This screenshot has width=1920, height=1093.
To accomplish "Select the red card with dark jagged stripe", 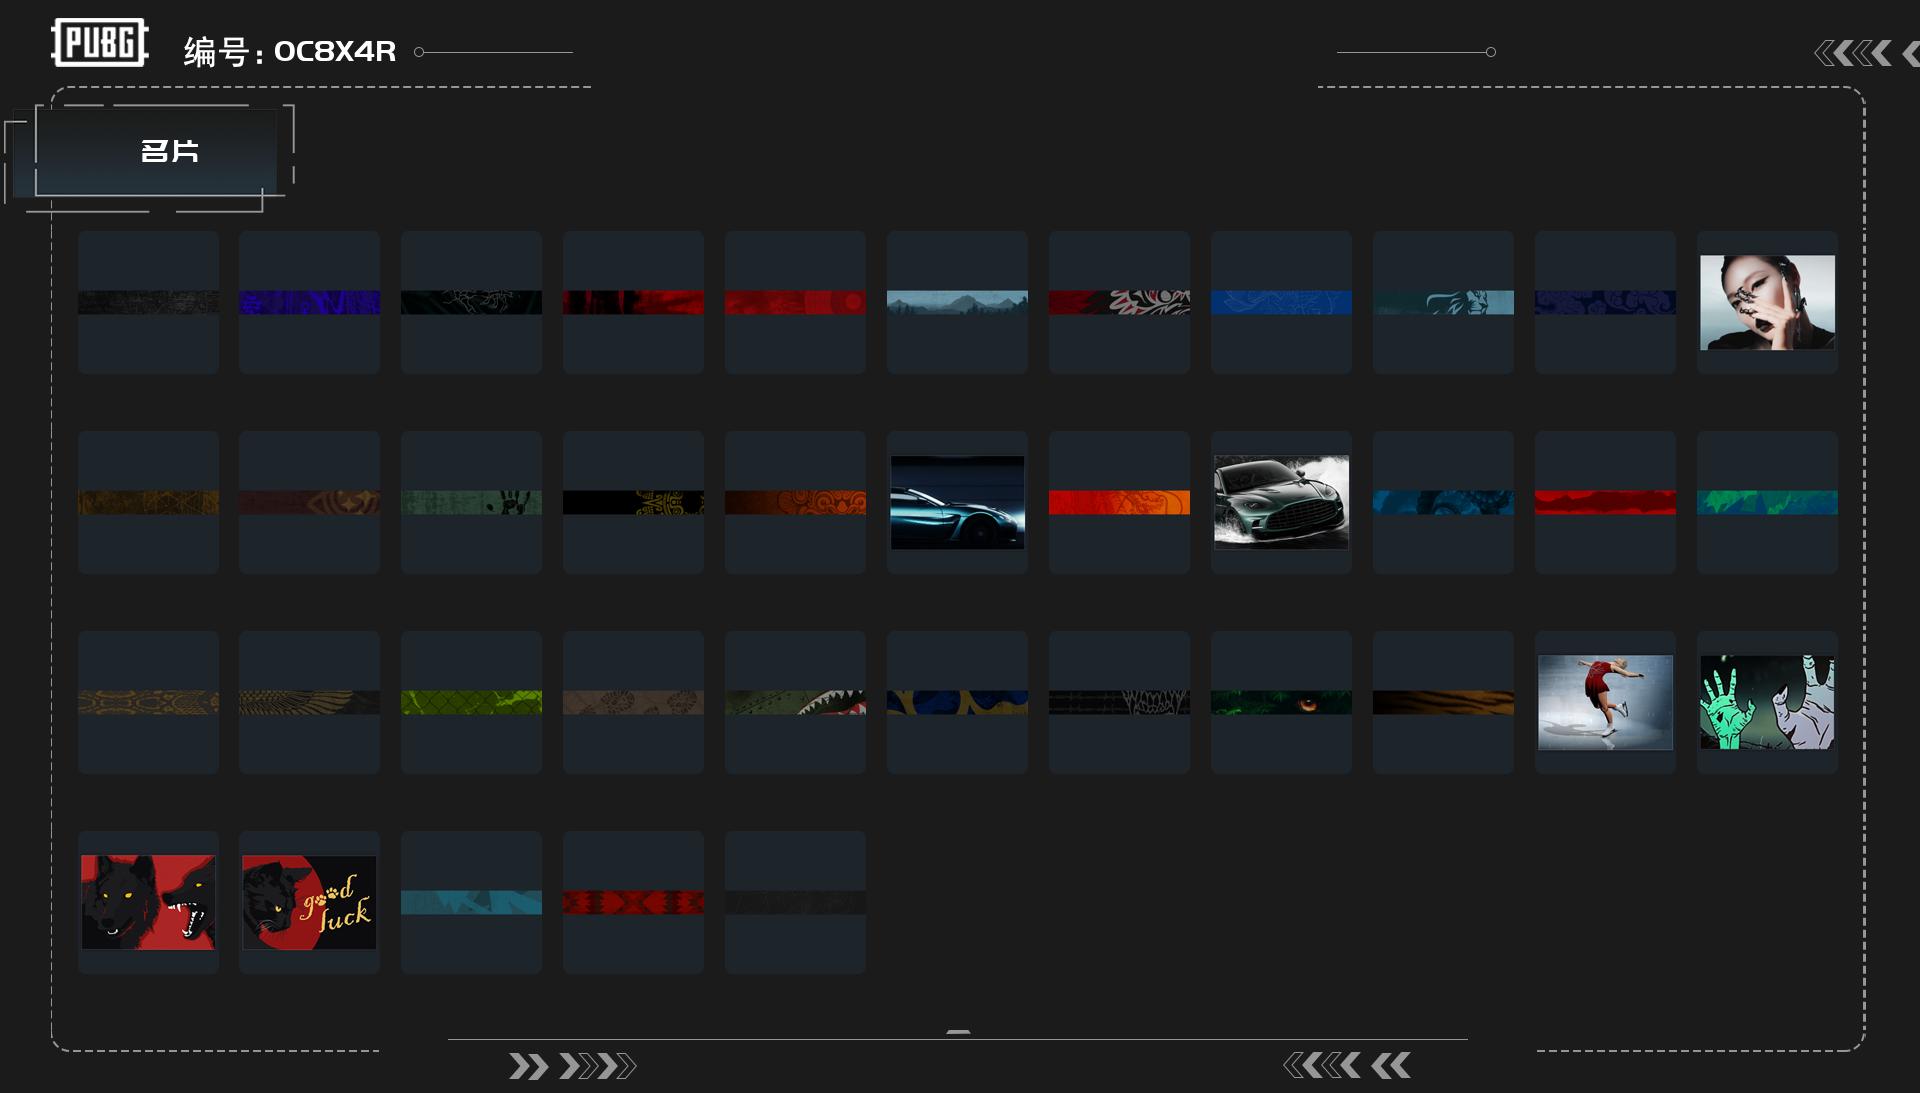I will (x=1605, y=502).
